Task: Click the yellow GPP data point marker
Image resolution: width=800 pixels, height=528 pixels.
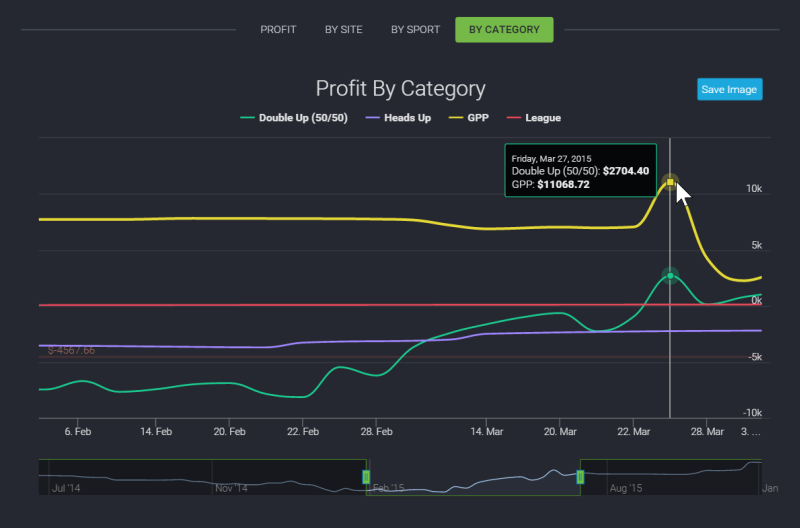Action: coord(670,182)
